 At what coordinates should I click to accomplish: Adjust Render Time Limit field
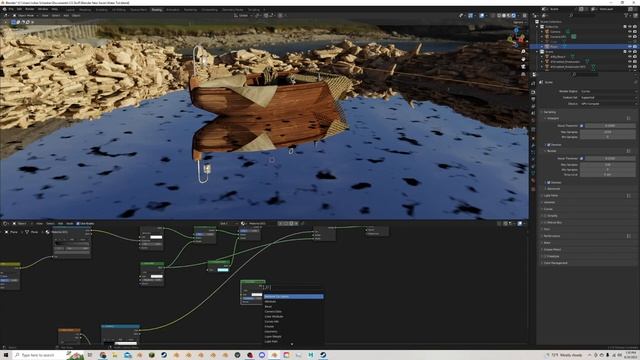[607, 175]
